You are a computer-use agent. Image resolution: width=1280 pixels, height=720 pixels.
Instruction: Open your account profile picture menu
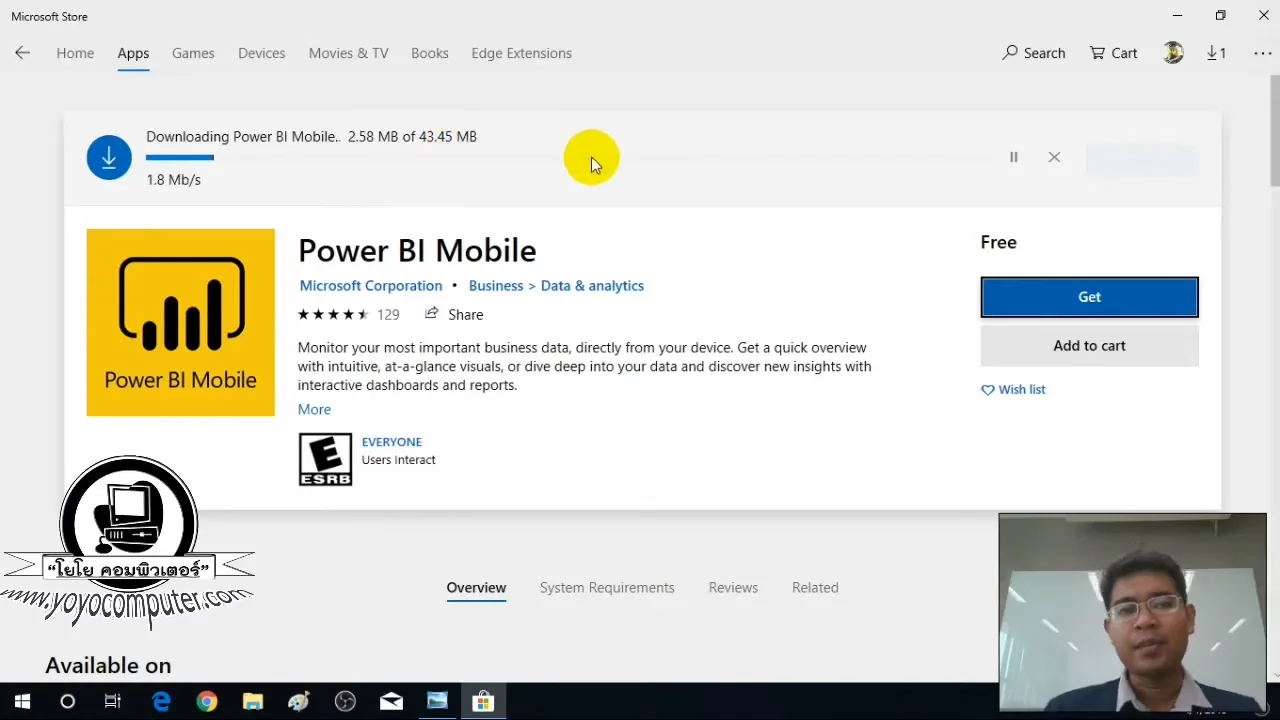[1173, 53]
